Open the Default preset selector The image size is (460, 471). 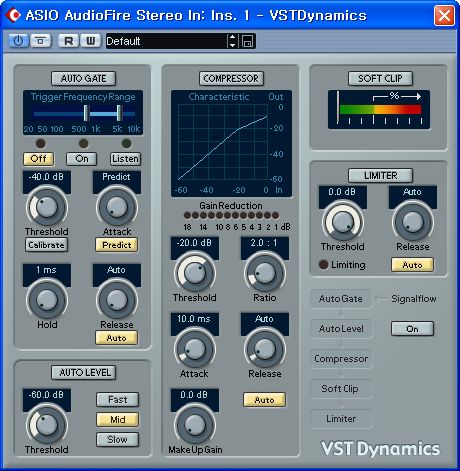pos(166,41)
